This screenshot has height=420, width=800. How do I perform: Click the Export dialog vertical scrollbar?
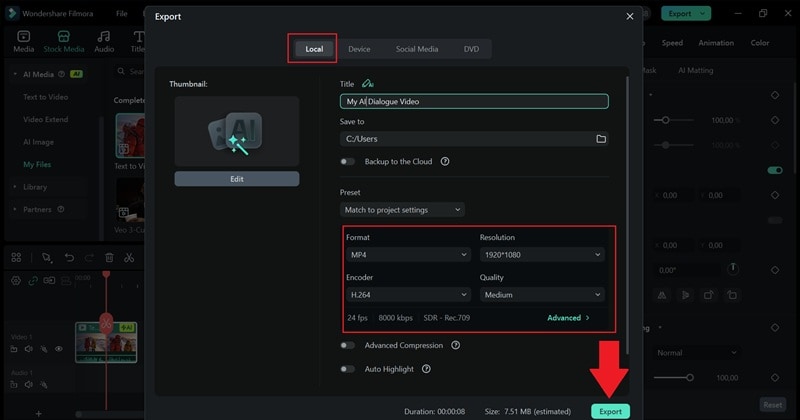coord(627,214)
